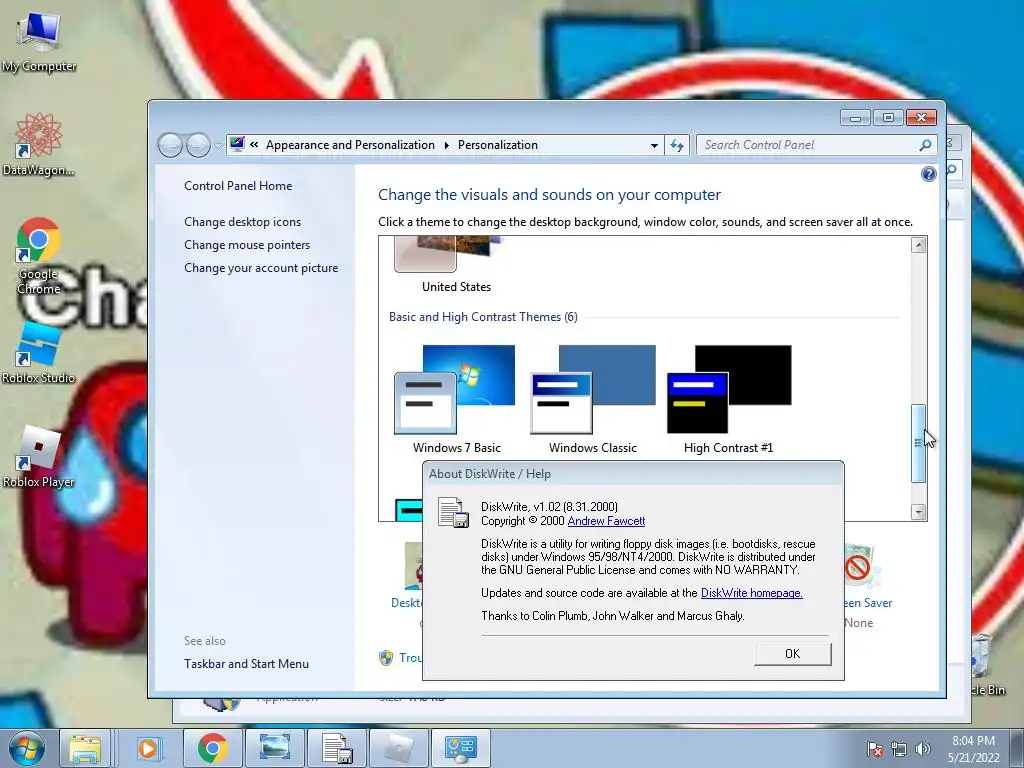Switch to Chrome in the taskbar
The height and width of the screenshot is (768, 1024).
click(x=212, y=748)
